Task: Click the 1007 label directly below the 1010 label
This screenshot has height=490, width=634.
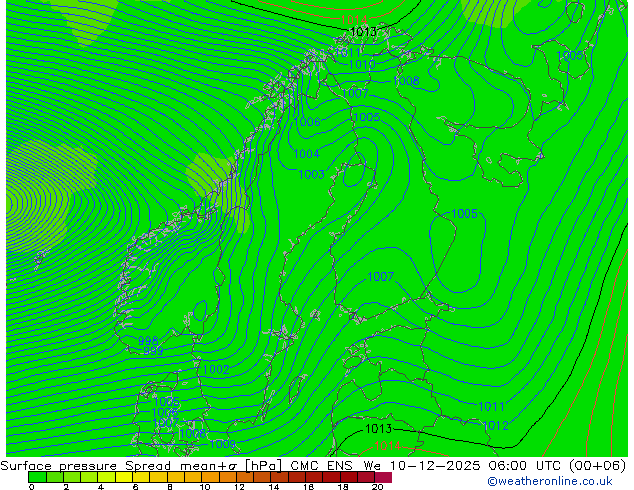Action: tap(355, 93)
